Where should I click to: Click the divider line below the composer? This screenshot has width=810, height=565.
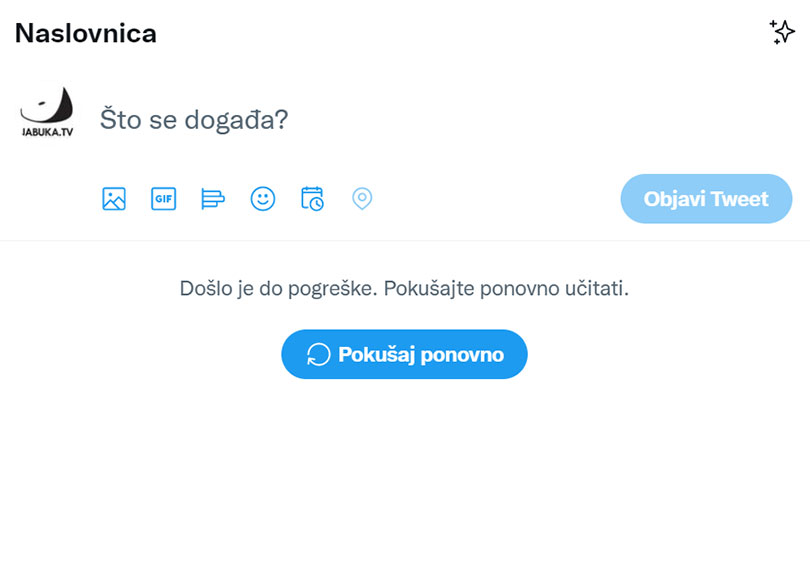pos(405,240)
